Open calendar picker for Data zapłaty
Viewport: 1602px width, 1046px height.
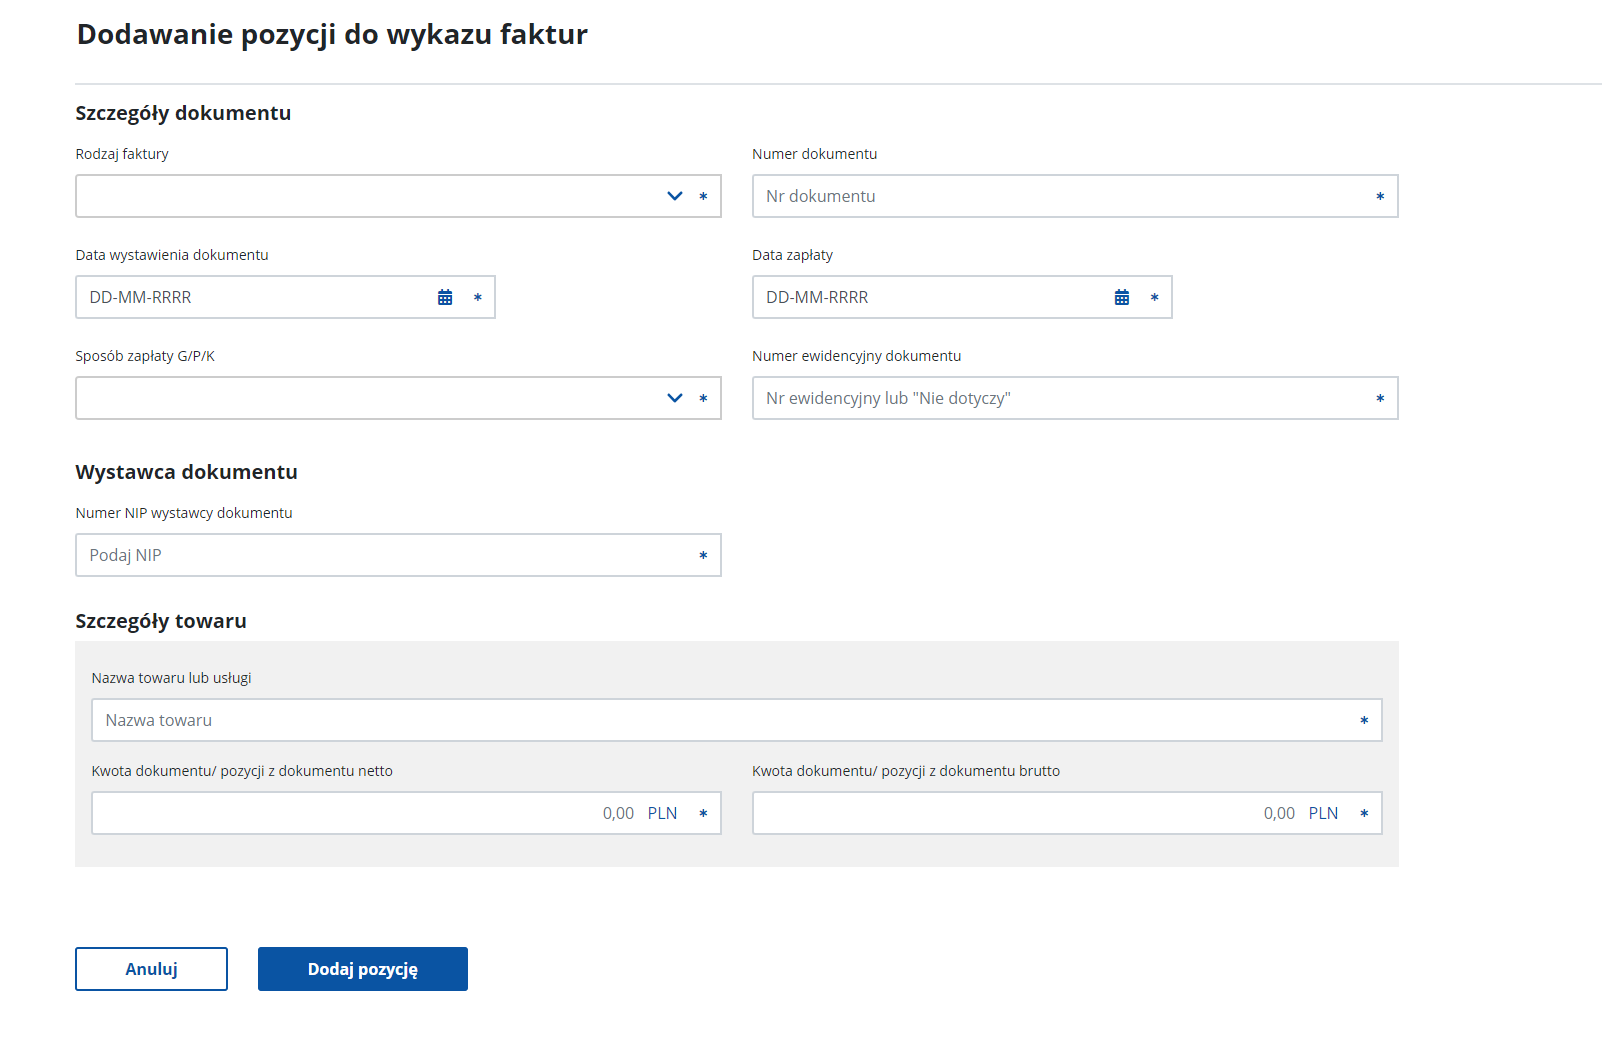[1122, 297]
